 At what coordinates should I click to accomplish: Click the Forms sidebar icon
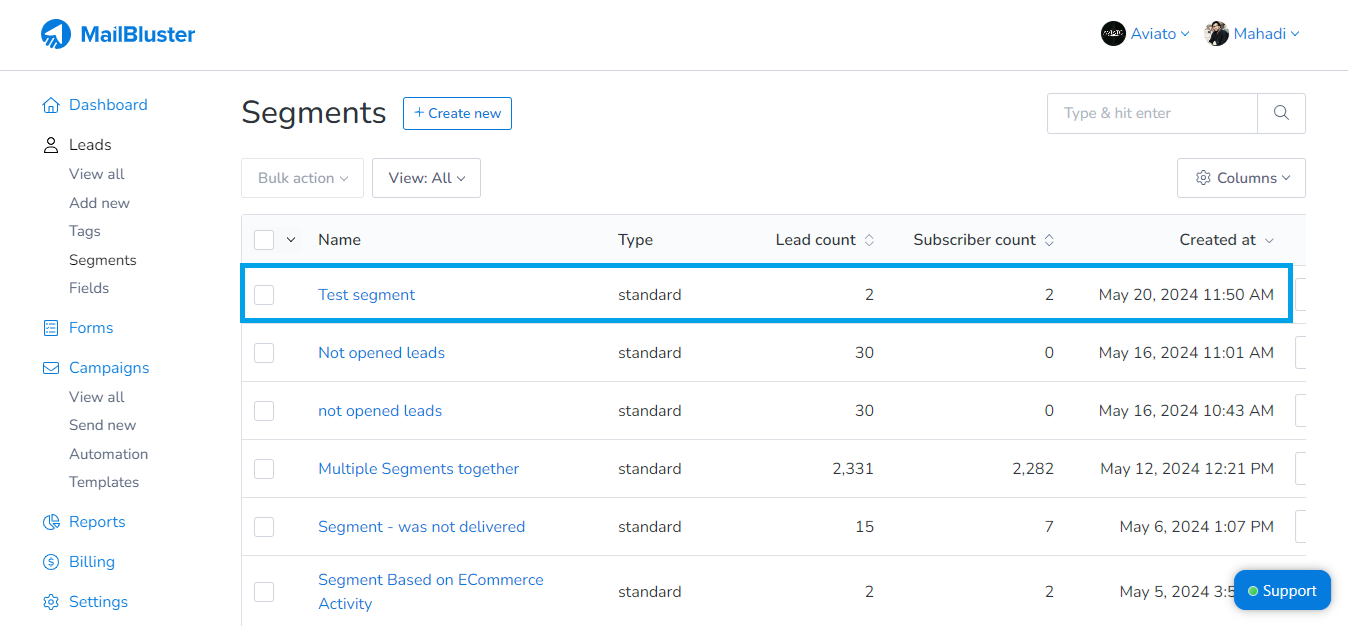point(51,328)
